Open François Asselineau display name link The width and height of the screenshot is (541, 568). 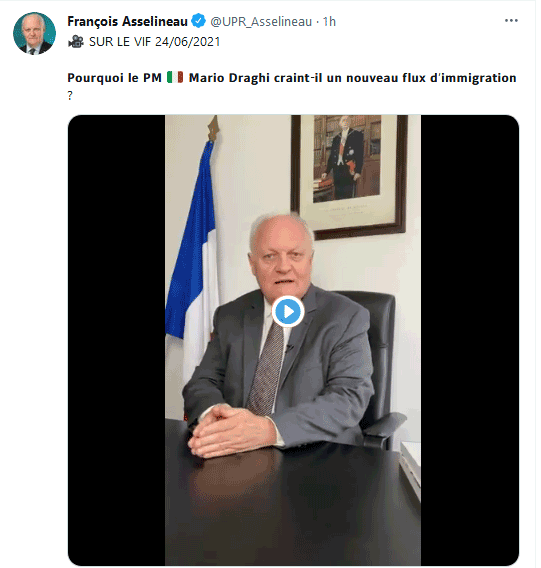tap(127, 21)
